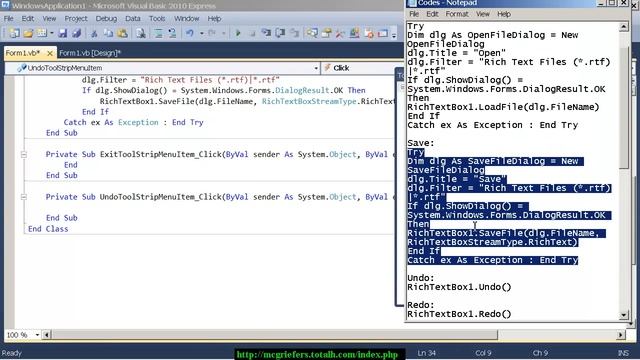Uncomment the selected lines icon

click(x=172, y=33)
